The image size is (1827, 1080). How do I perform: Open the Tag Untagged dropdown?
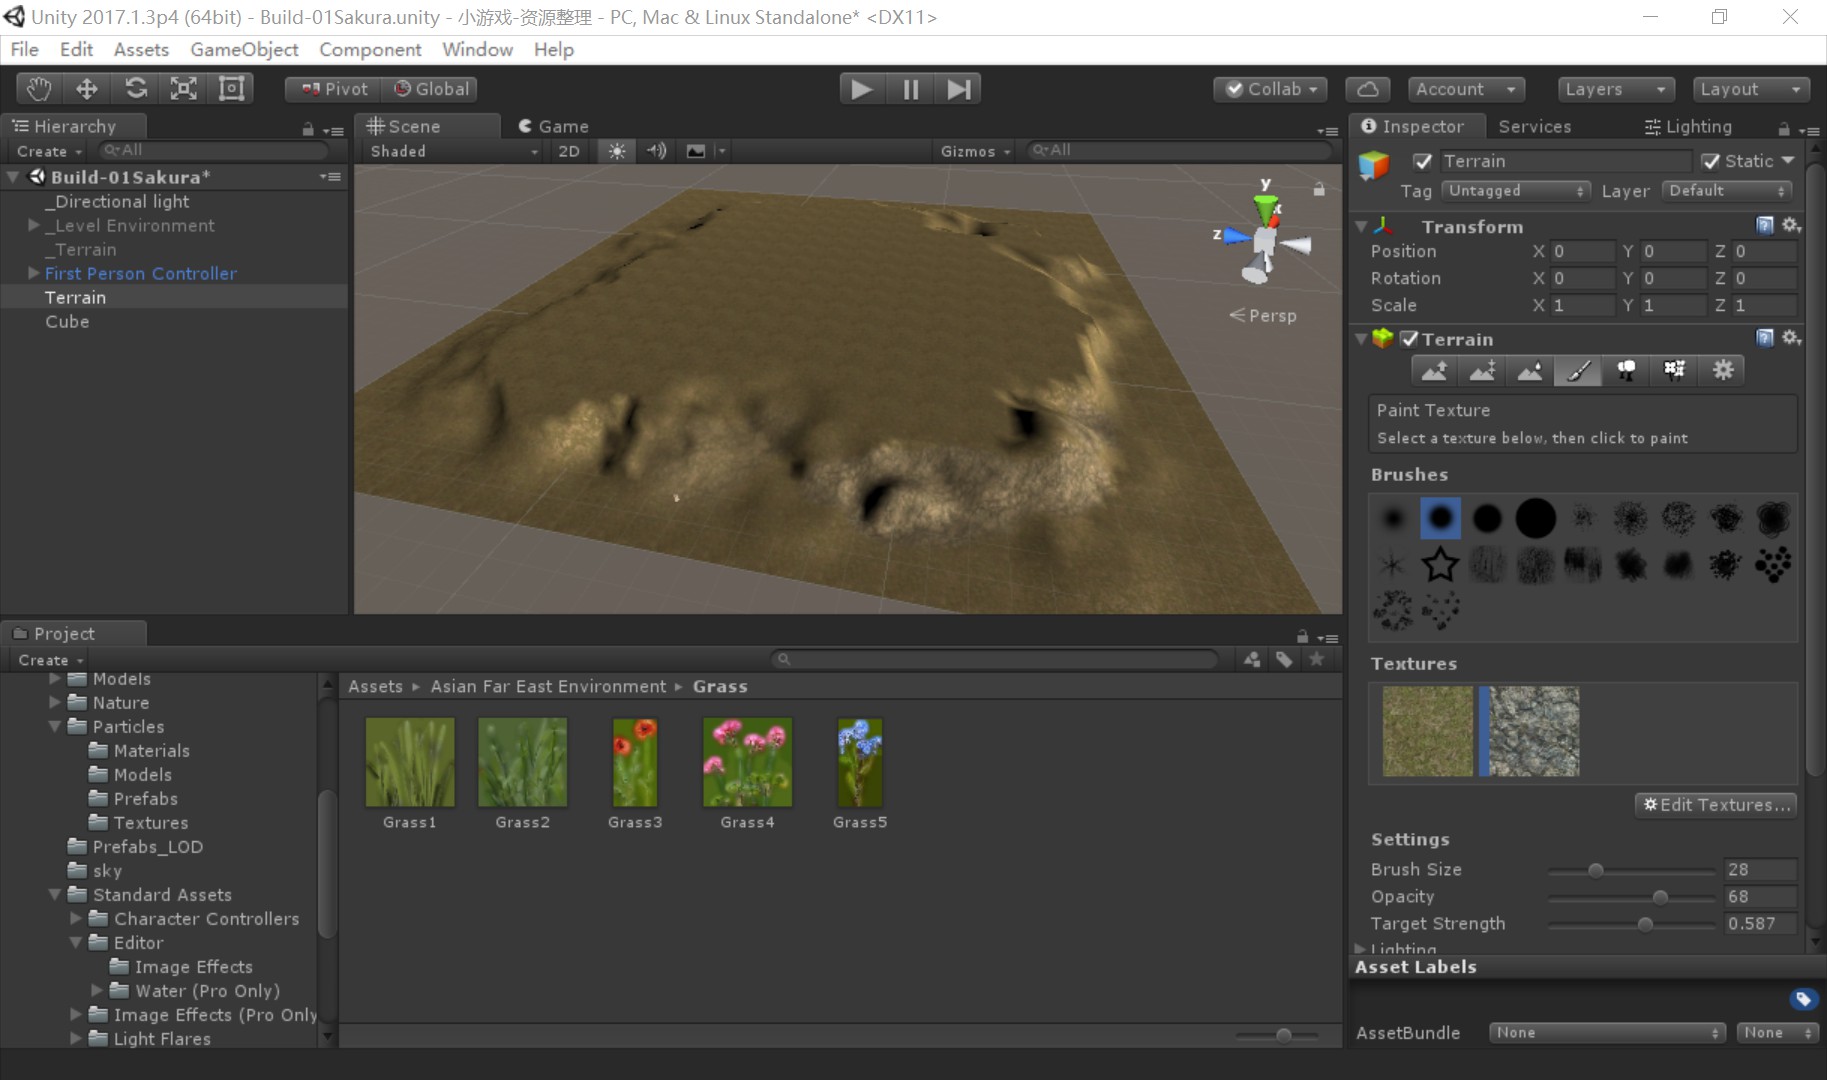pos(1516,191)
